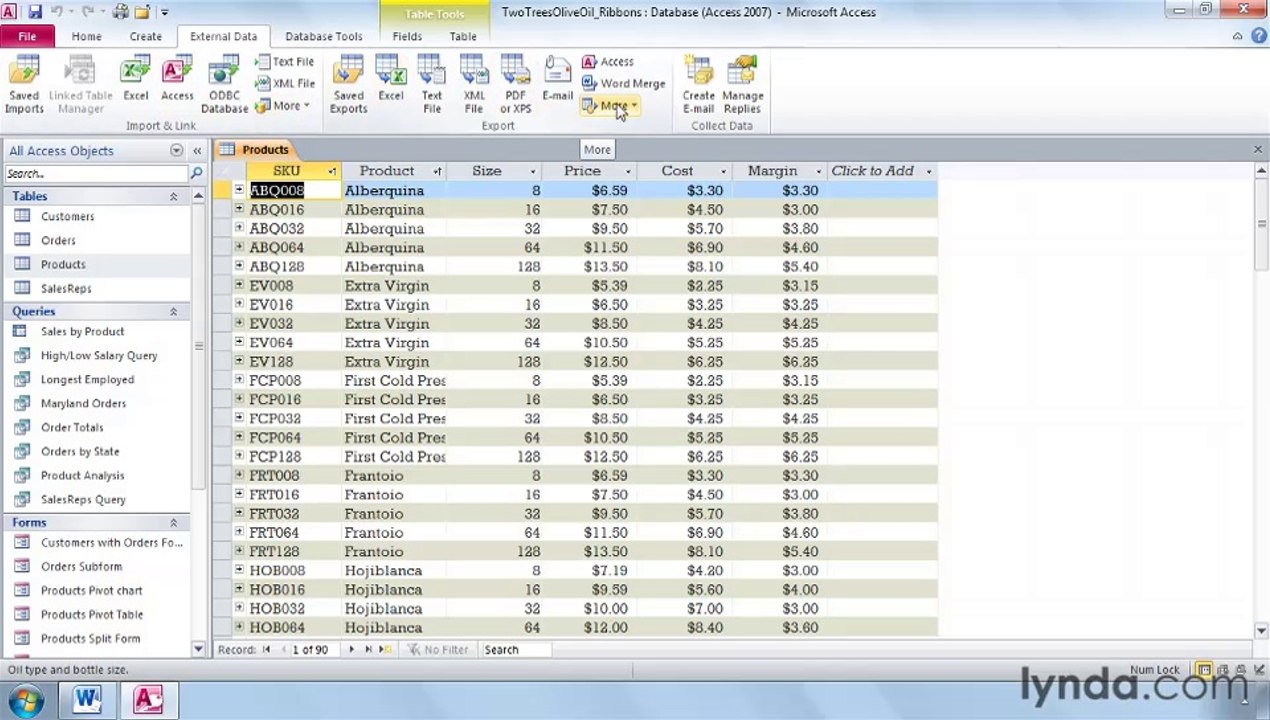Switch to the Database Tools tab

pyautogui.click(x=323, y=36)
